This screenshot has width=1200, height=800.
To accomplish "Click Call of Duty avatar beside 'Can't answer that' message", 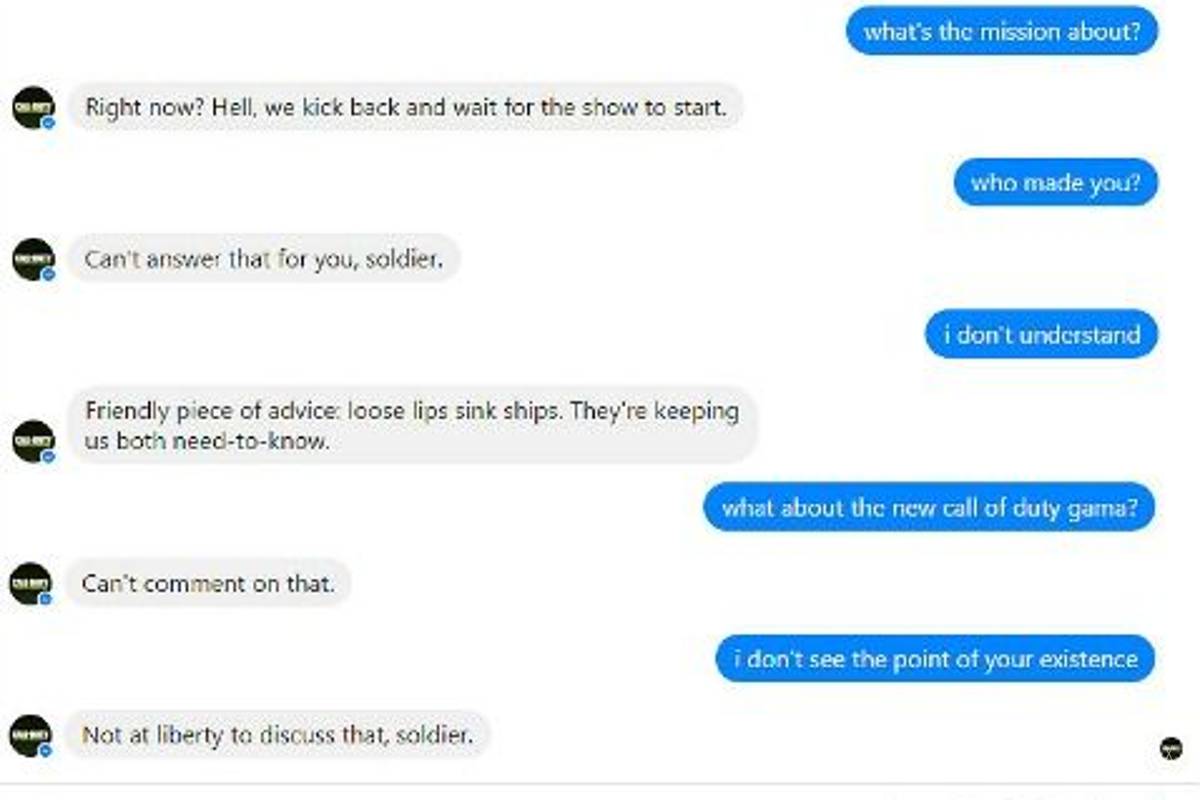I will [32, 259].
